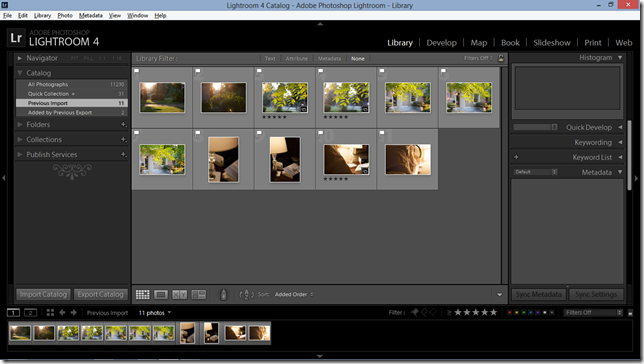Select the Attribute library filter

297,59
